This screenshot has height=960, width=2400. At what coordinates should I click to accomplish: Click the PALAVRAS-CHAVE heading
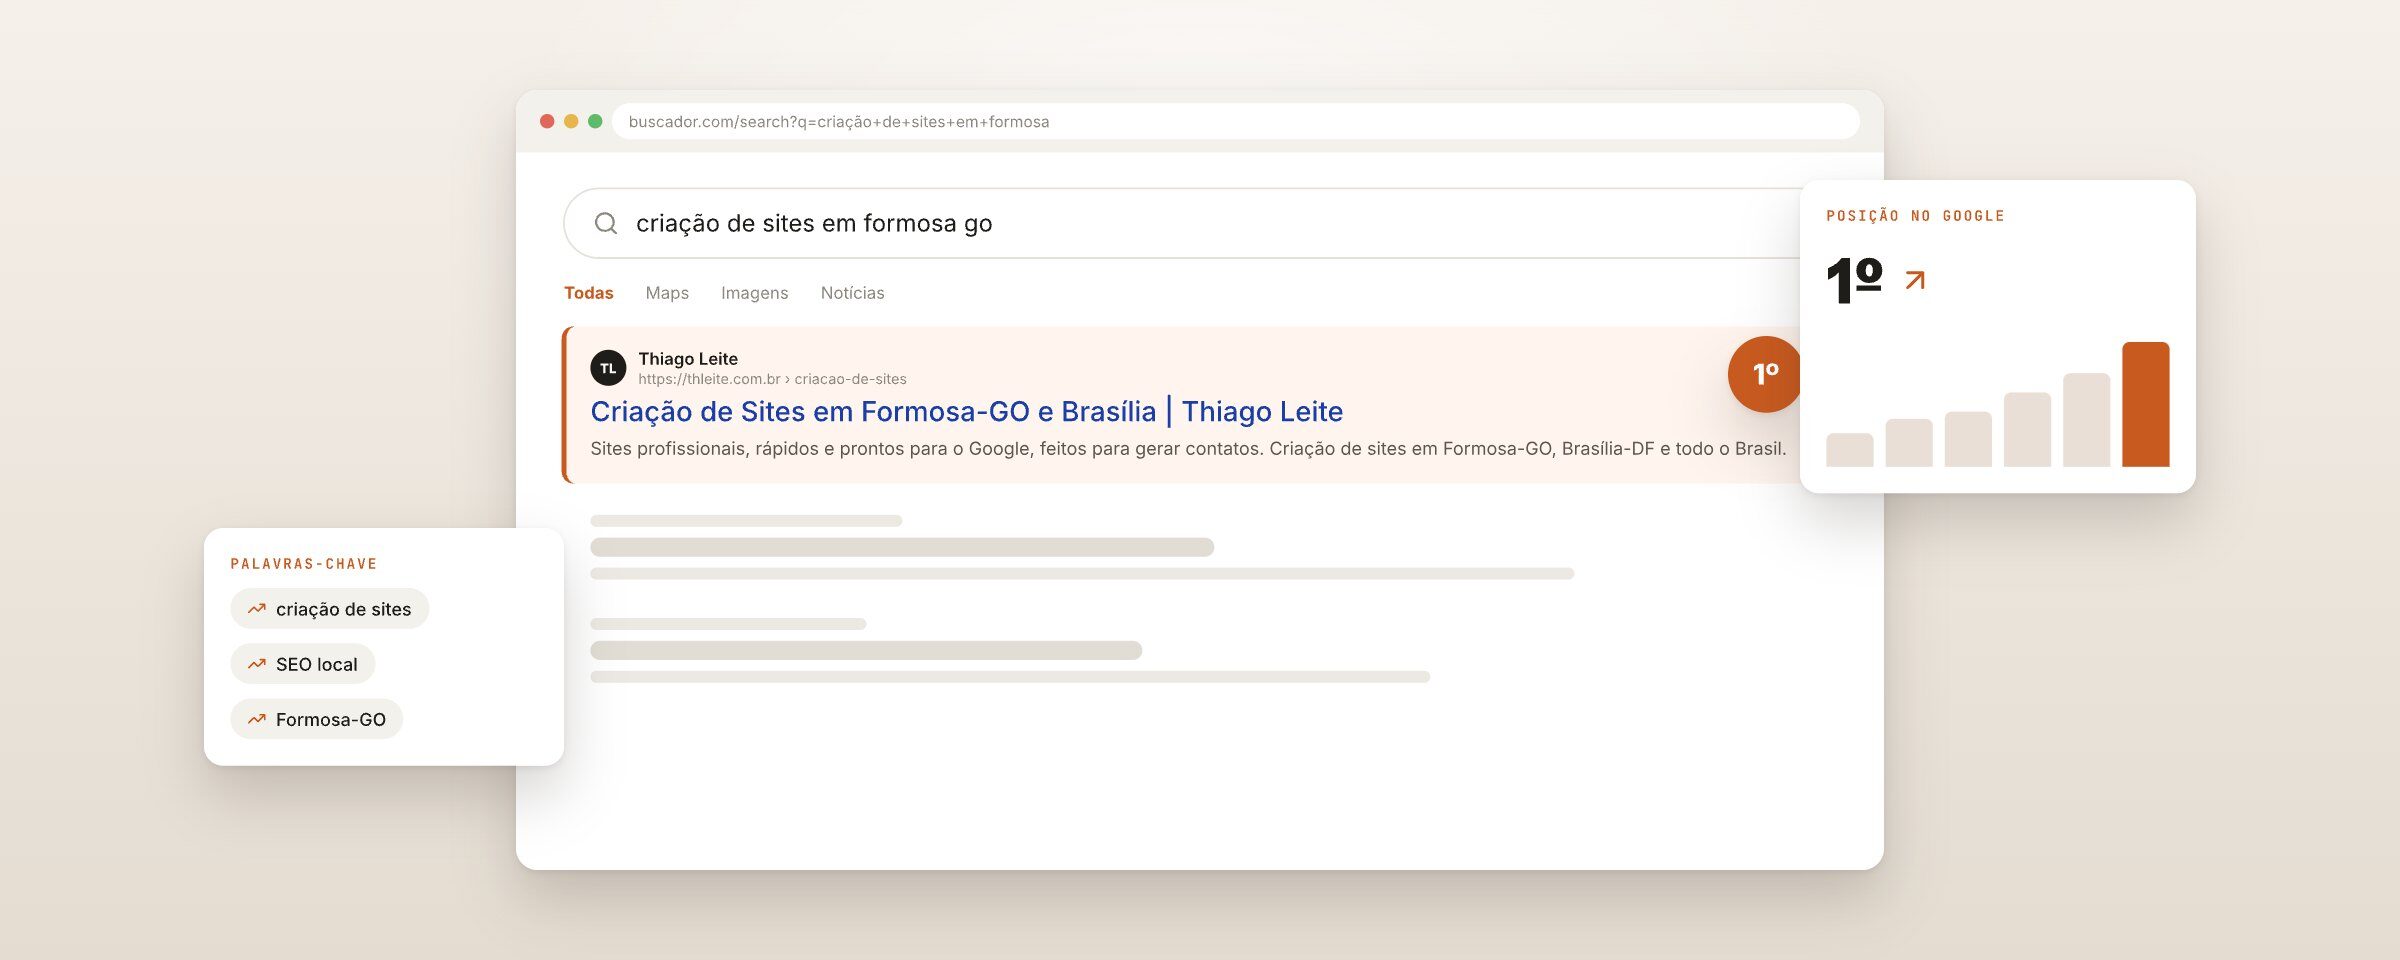coord(304,564)
